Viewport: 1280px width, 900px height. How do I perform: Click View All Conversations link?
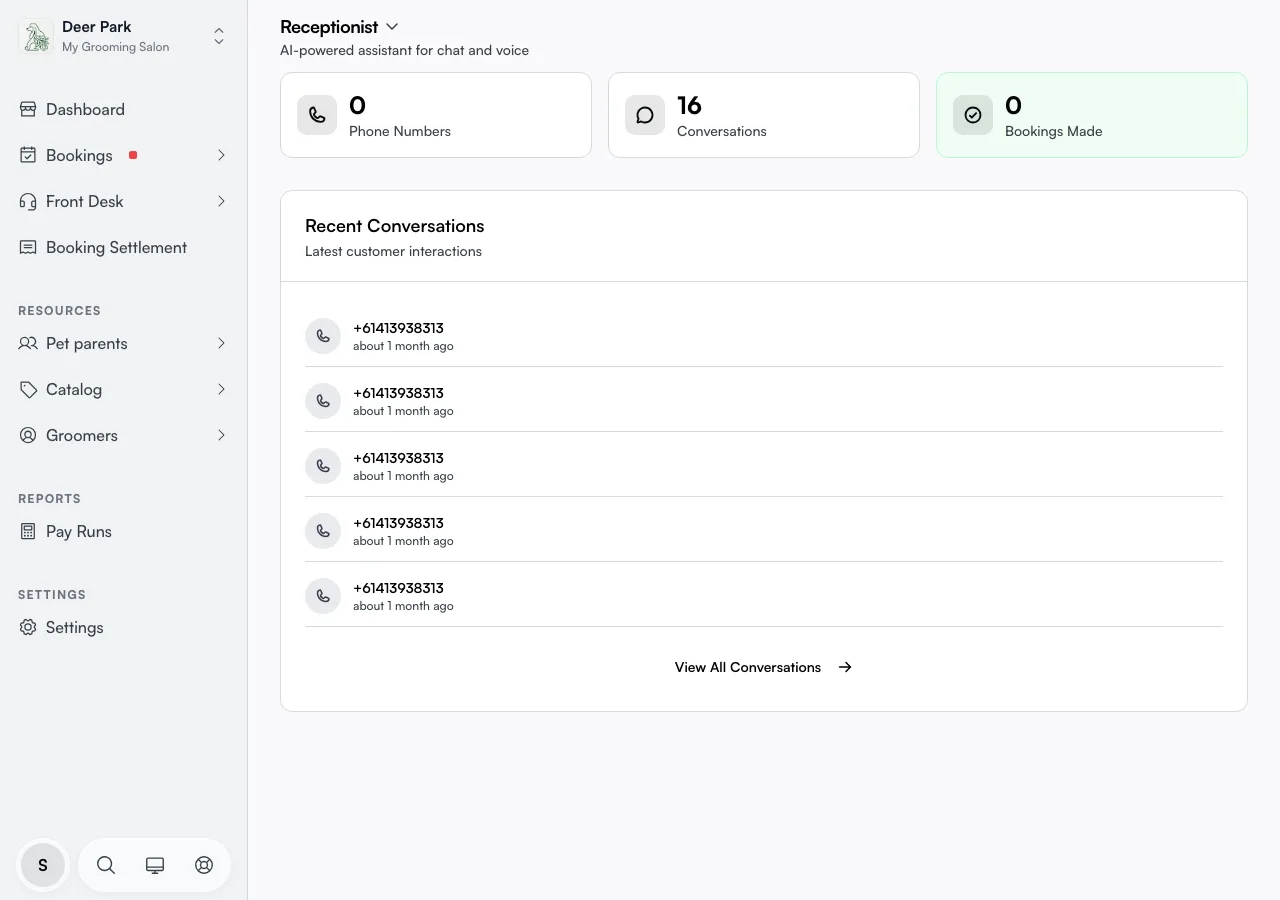tap(748, 667)
